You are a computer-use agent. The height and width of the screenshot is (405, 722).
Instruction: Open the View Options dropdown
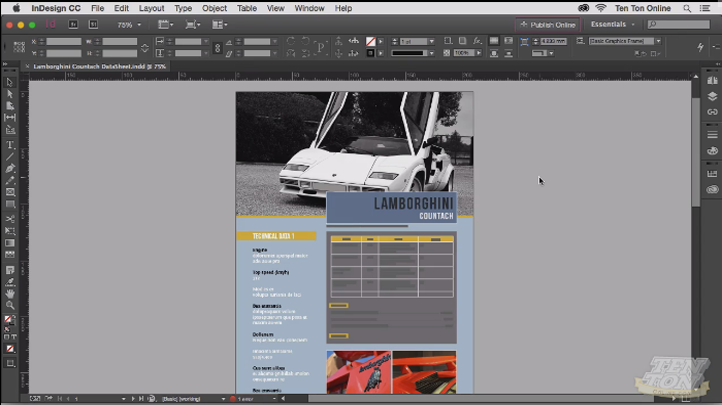click(x=165, y=24)
